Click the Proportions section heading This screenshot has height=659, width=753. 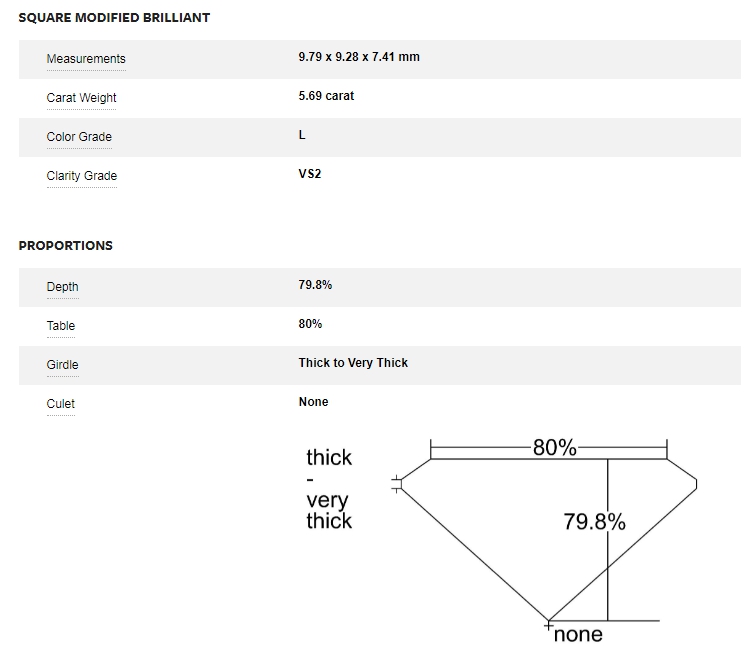[x=66, y=246]
